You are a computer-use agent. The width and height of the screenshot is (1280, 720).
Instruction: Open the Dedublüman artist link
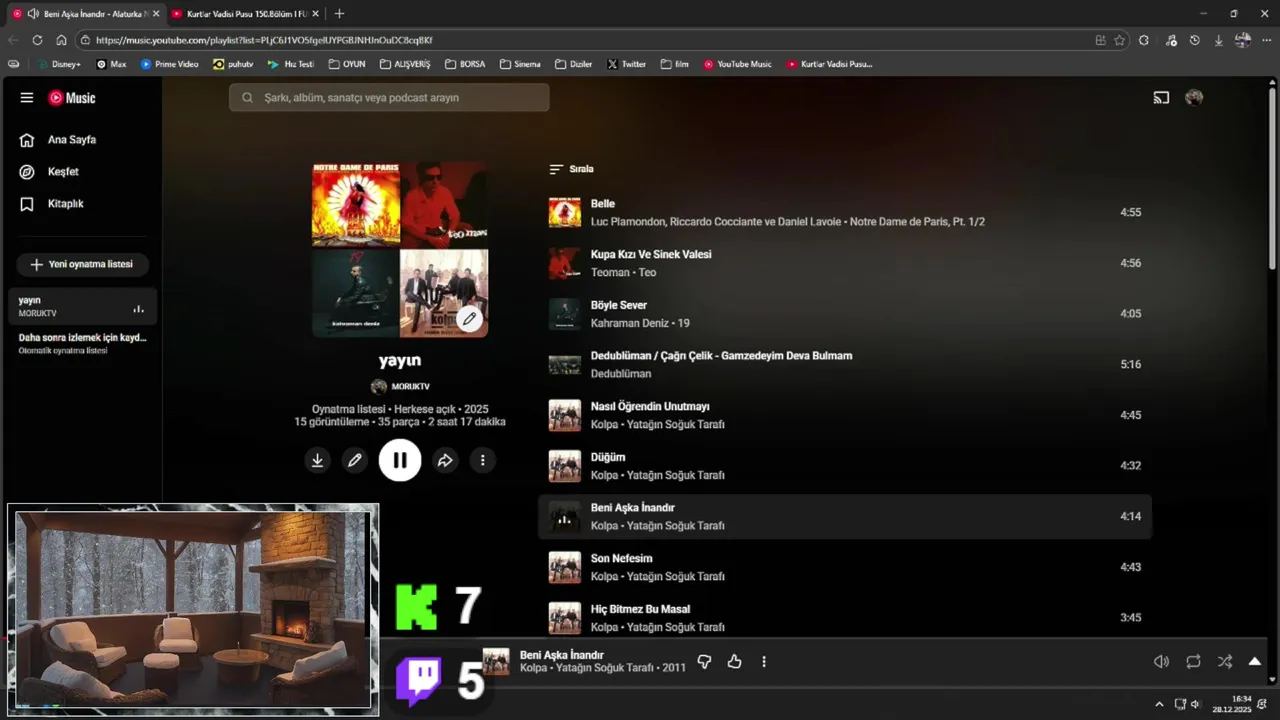[x=621, y=374]
